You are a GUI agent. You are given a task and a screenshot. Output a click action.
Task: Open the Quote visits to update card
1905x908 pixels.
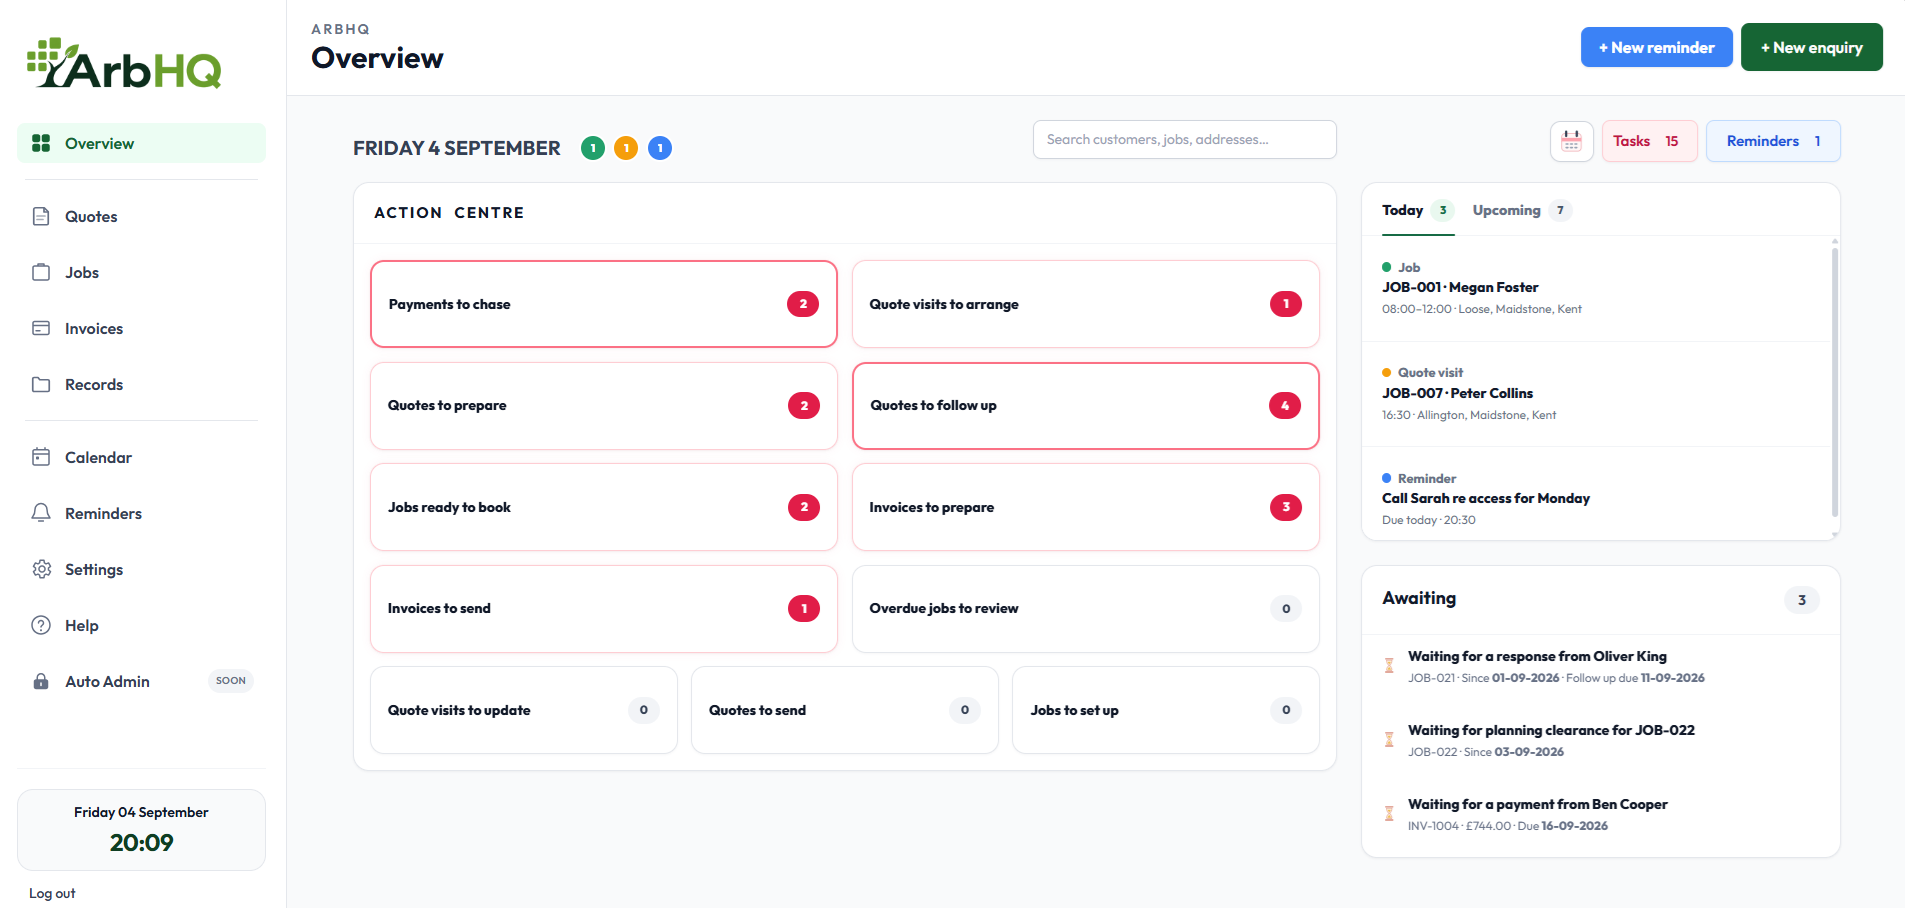[x=524, y=710]
